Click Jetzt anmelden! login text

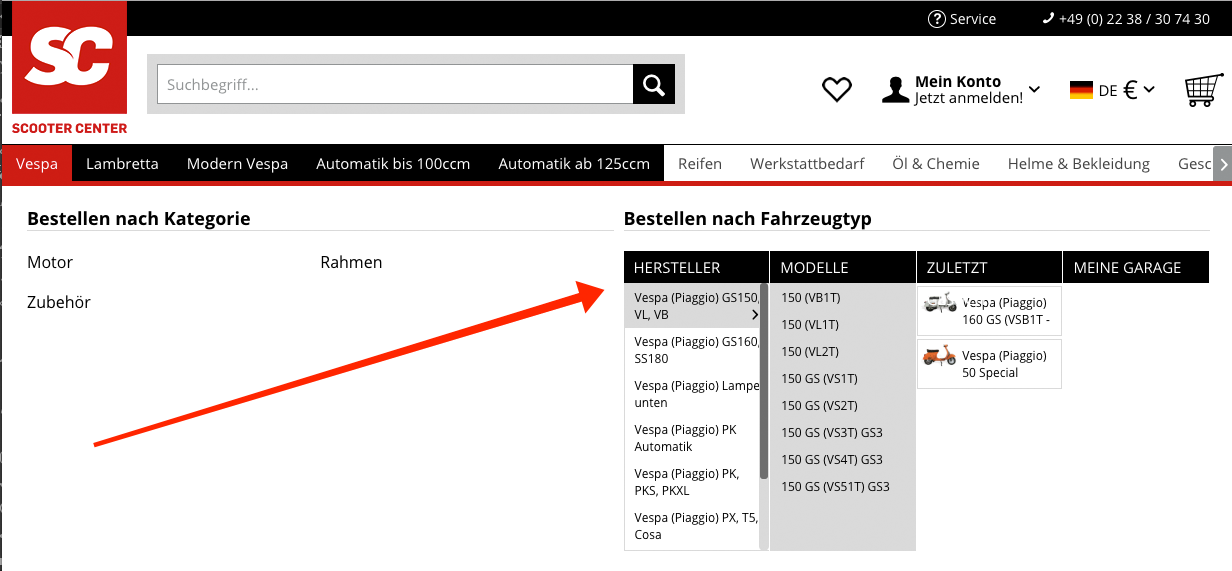click(x=969, y=98)
